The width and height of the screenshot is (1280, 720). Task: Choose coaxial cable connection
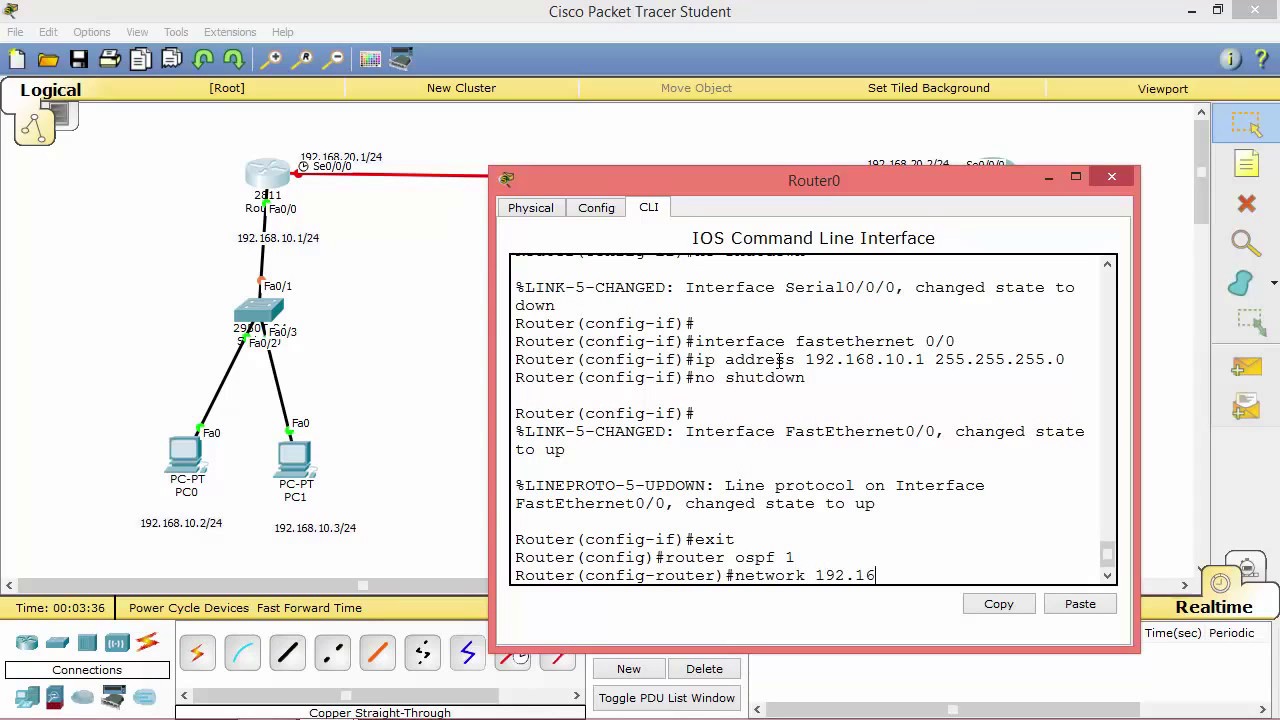coord(468,654)
